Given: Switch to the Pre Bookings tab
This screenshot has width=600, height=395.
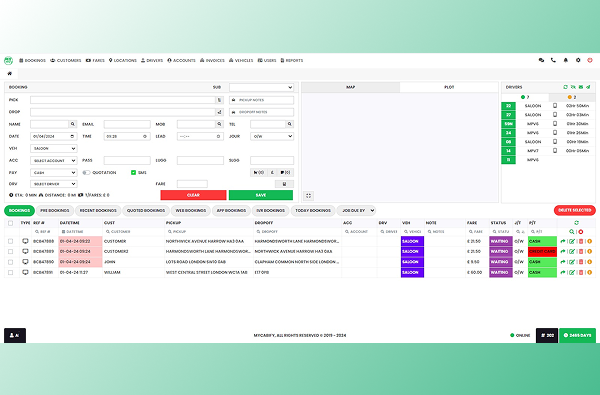Looking at the screenshot, I should point(55,211).
